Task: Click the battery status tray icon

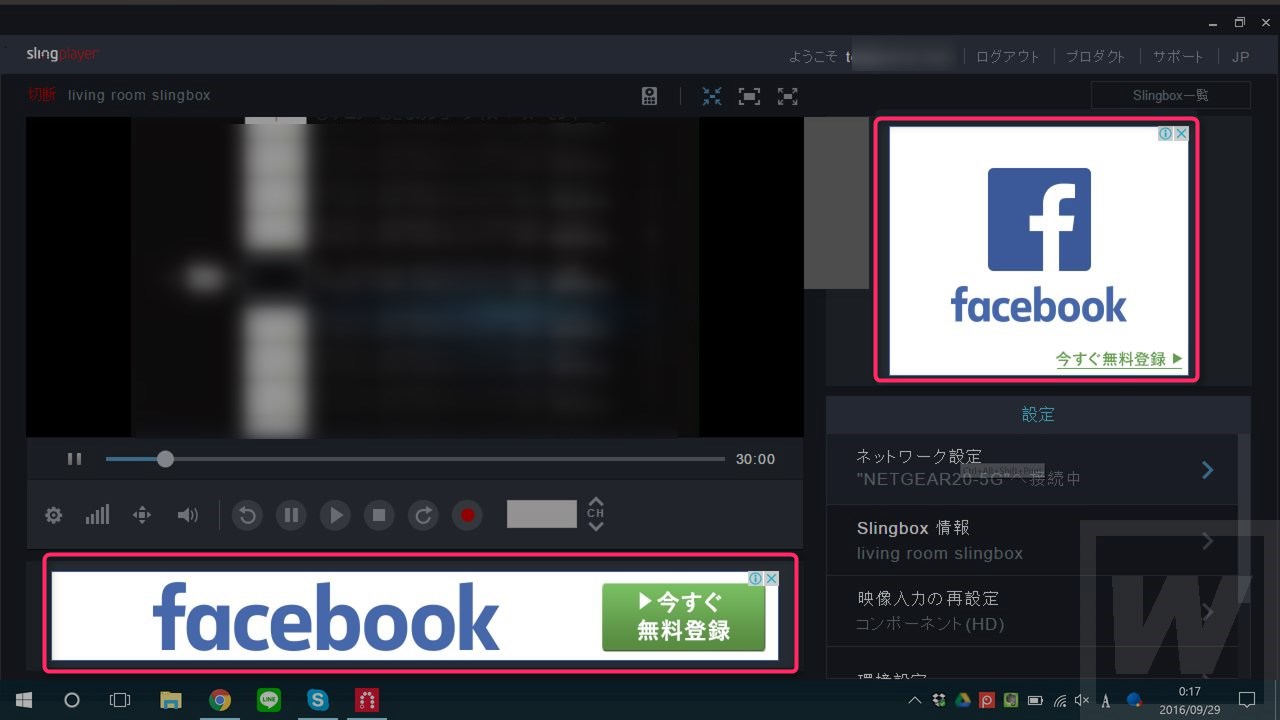Action: click(x=1036, y=700)
